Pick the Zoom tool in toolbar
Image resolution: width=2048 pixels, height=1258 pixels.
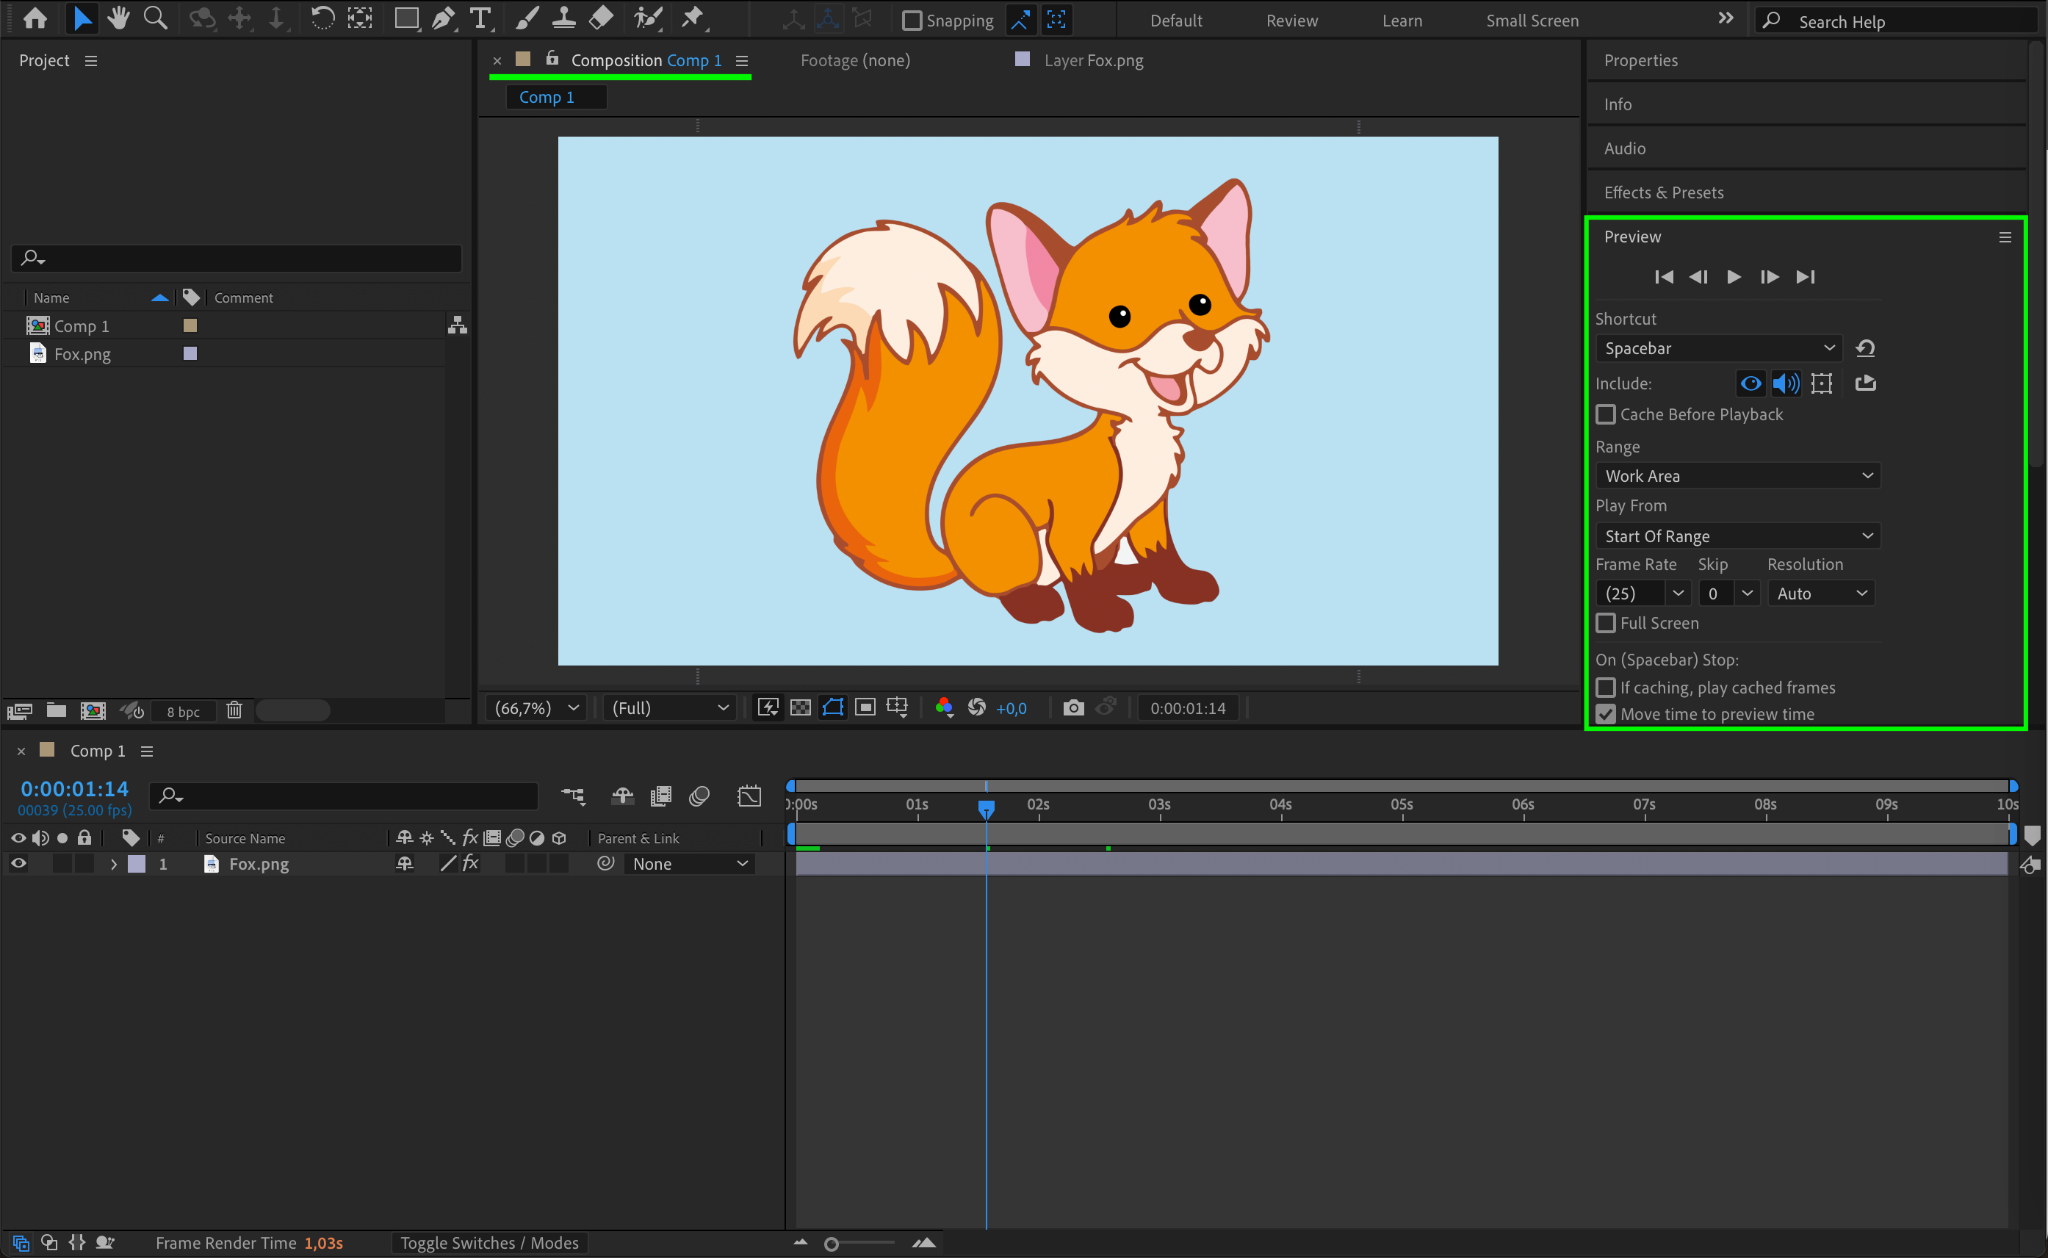click(156, 18)
